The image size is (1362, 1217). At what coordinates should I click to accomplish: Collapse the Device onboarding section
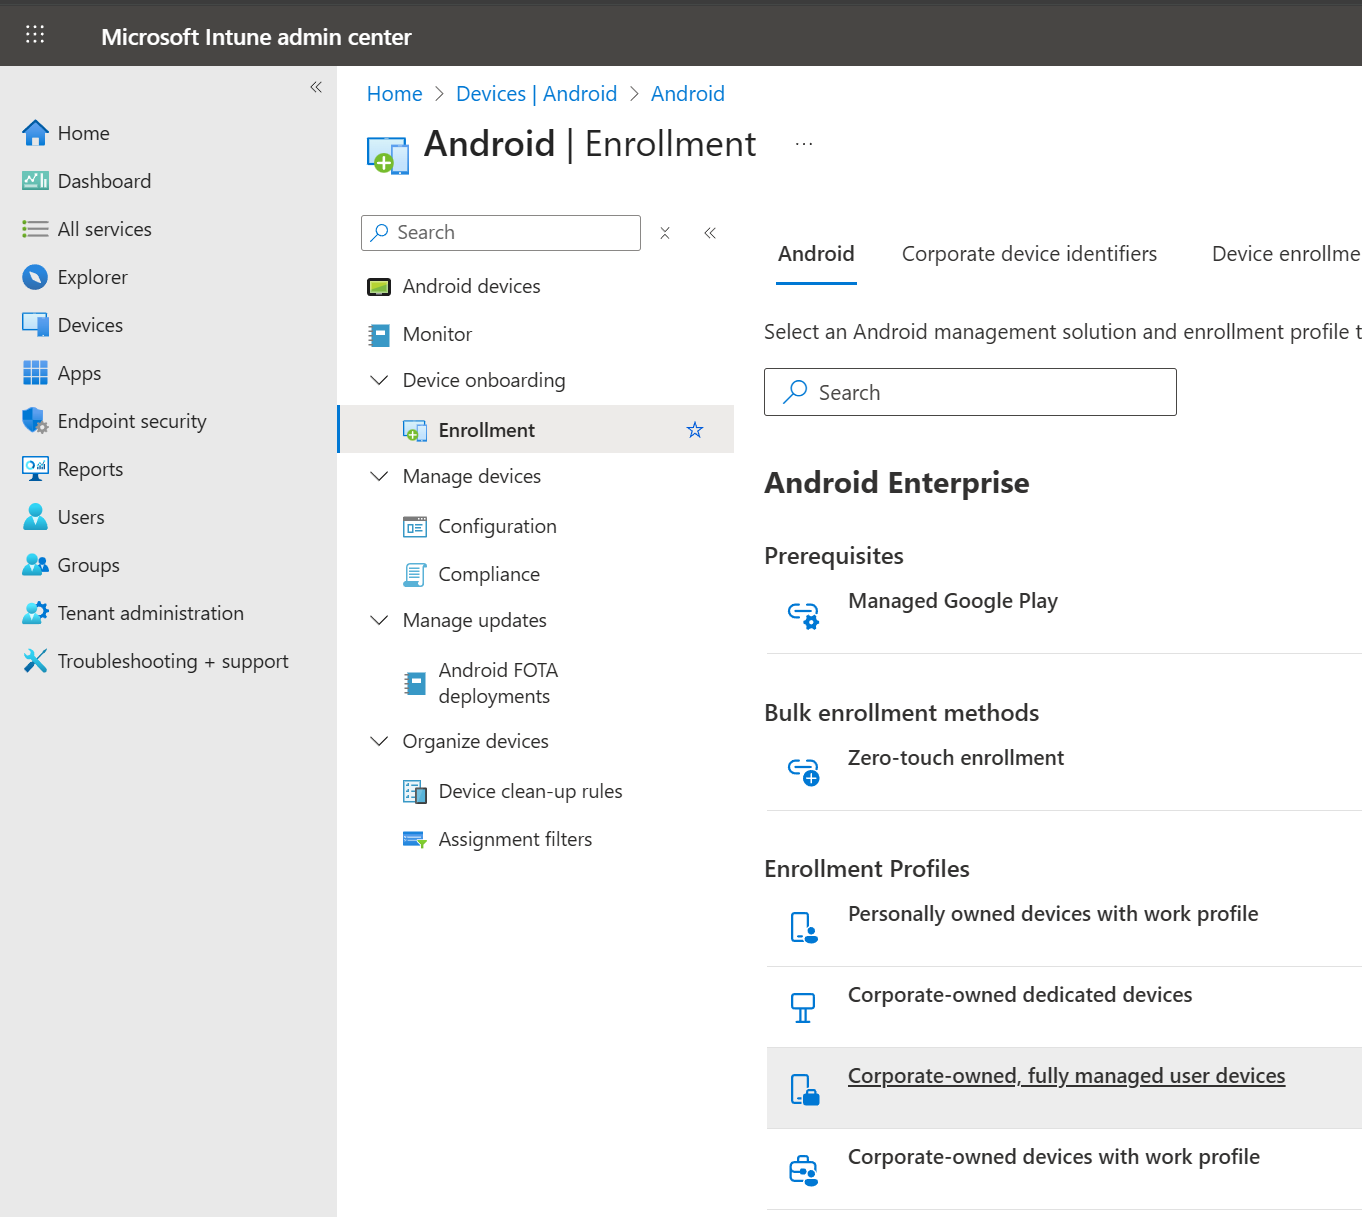(379, 380)
